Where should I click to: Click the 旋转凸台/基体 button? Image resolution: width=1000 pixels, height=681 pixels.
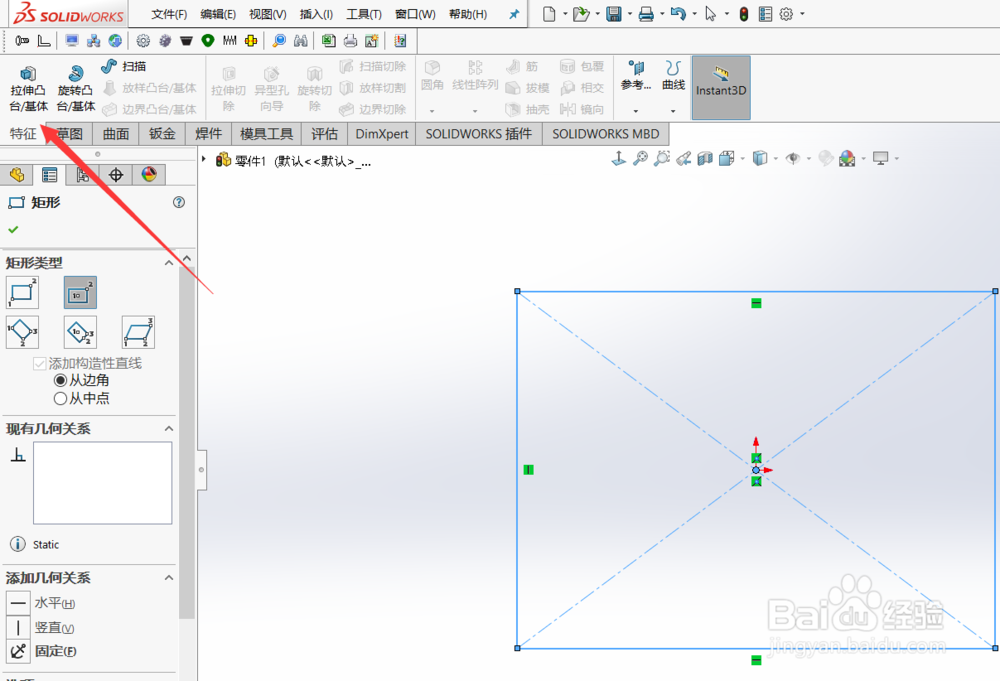pos(75,88)
